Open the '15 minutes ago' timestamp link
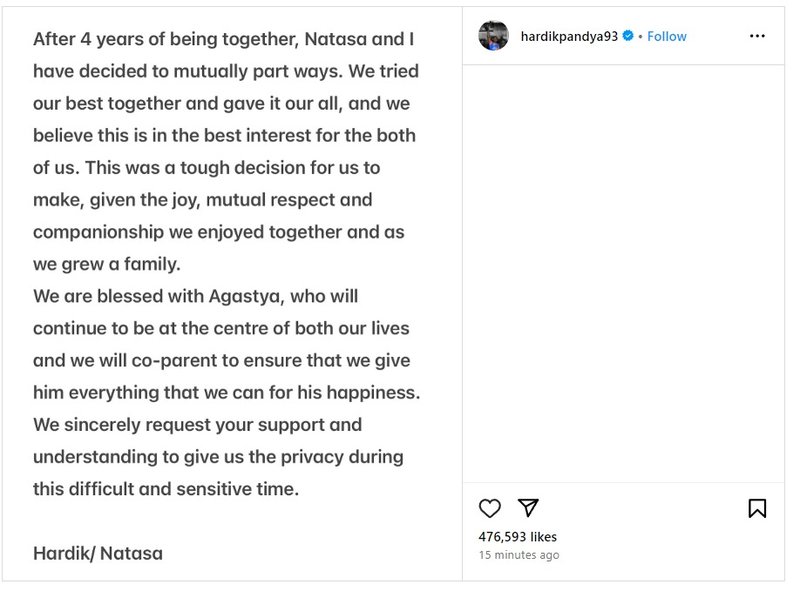The height and width of the screenshot is (591, 800). click(x=519, y=555)
